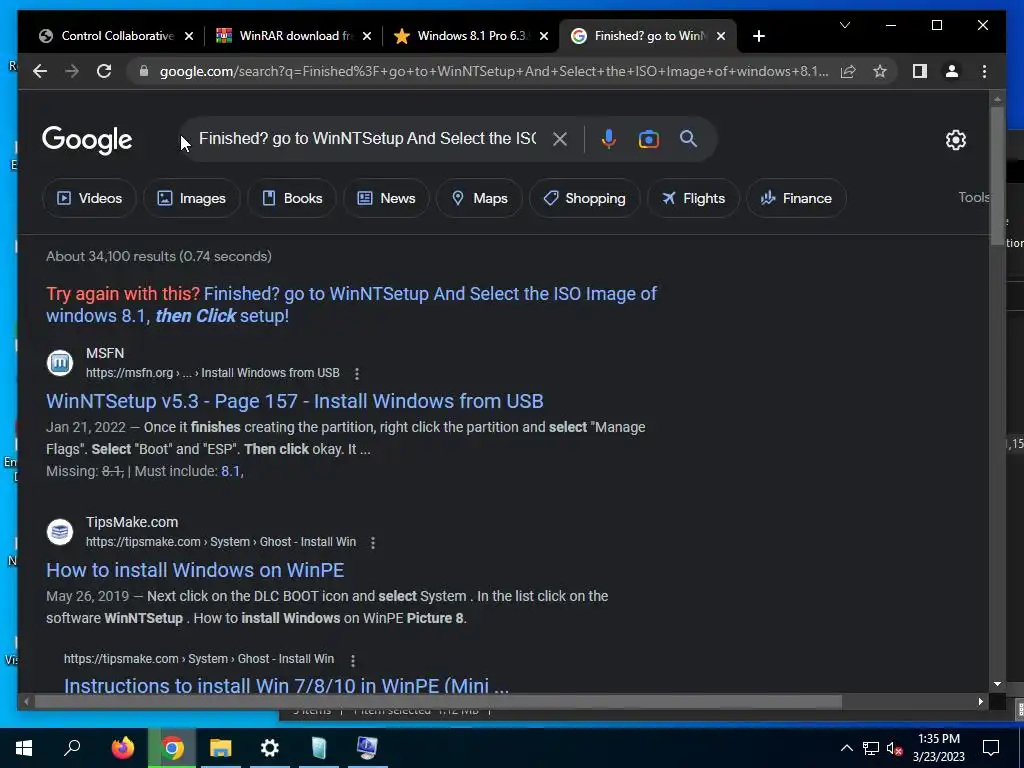This screenshot has width=1024, height=768.
Task: Open the Chrome profile menu
Action: [952, 71]
